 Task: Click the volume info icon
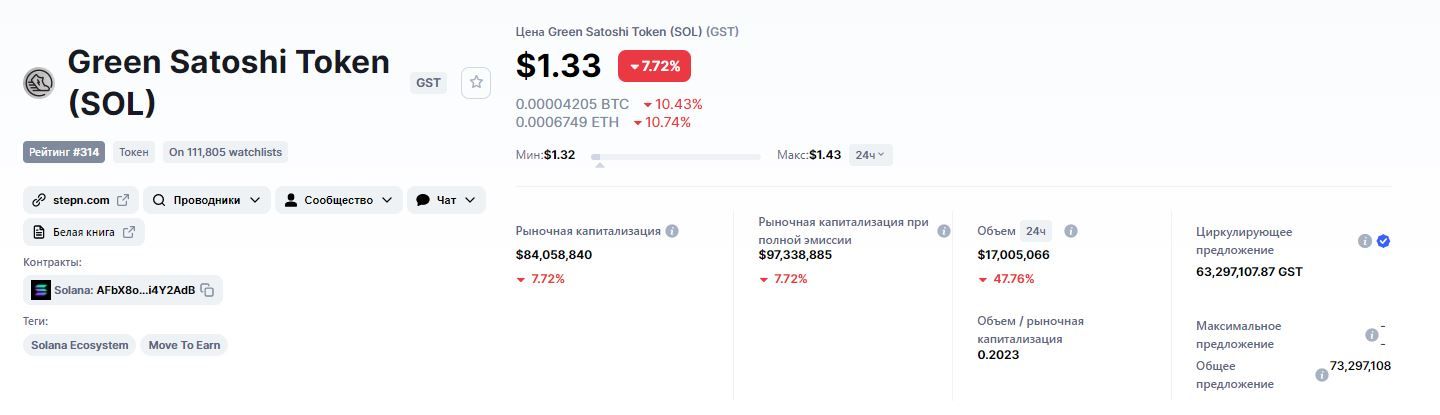[1071, 231]
